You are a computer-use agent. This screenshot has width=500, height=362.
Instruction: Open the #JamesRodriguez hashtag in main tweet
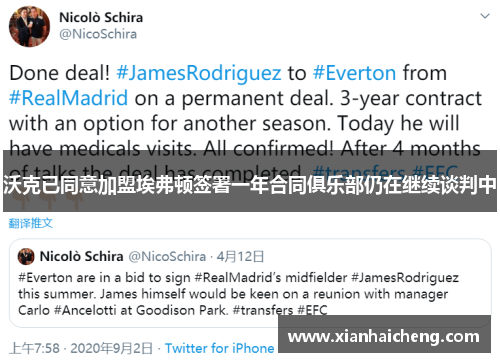coord(199,73)
